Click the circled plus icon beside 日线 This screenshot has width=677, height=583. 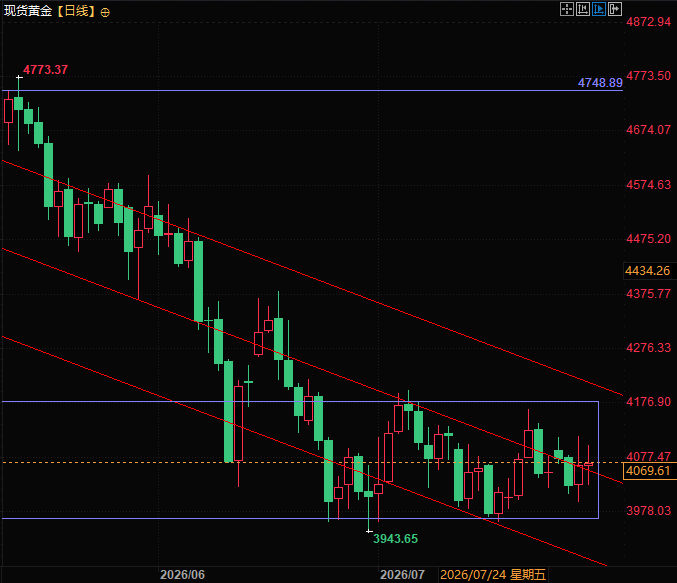(105, 13)
